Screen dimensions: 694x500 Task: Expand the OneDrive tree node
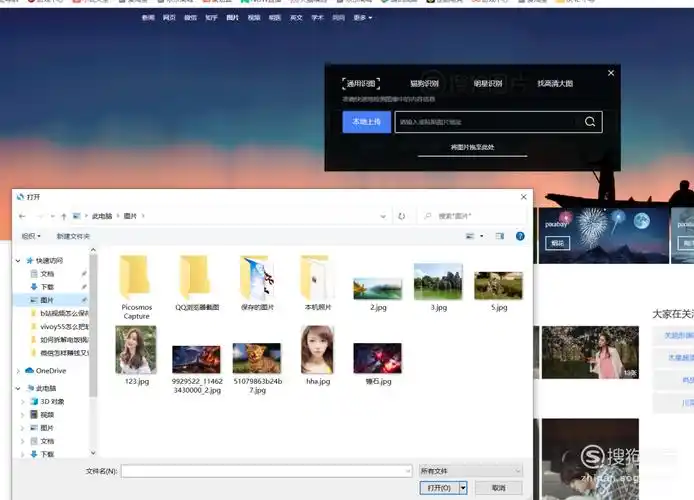[19, 370]
